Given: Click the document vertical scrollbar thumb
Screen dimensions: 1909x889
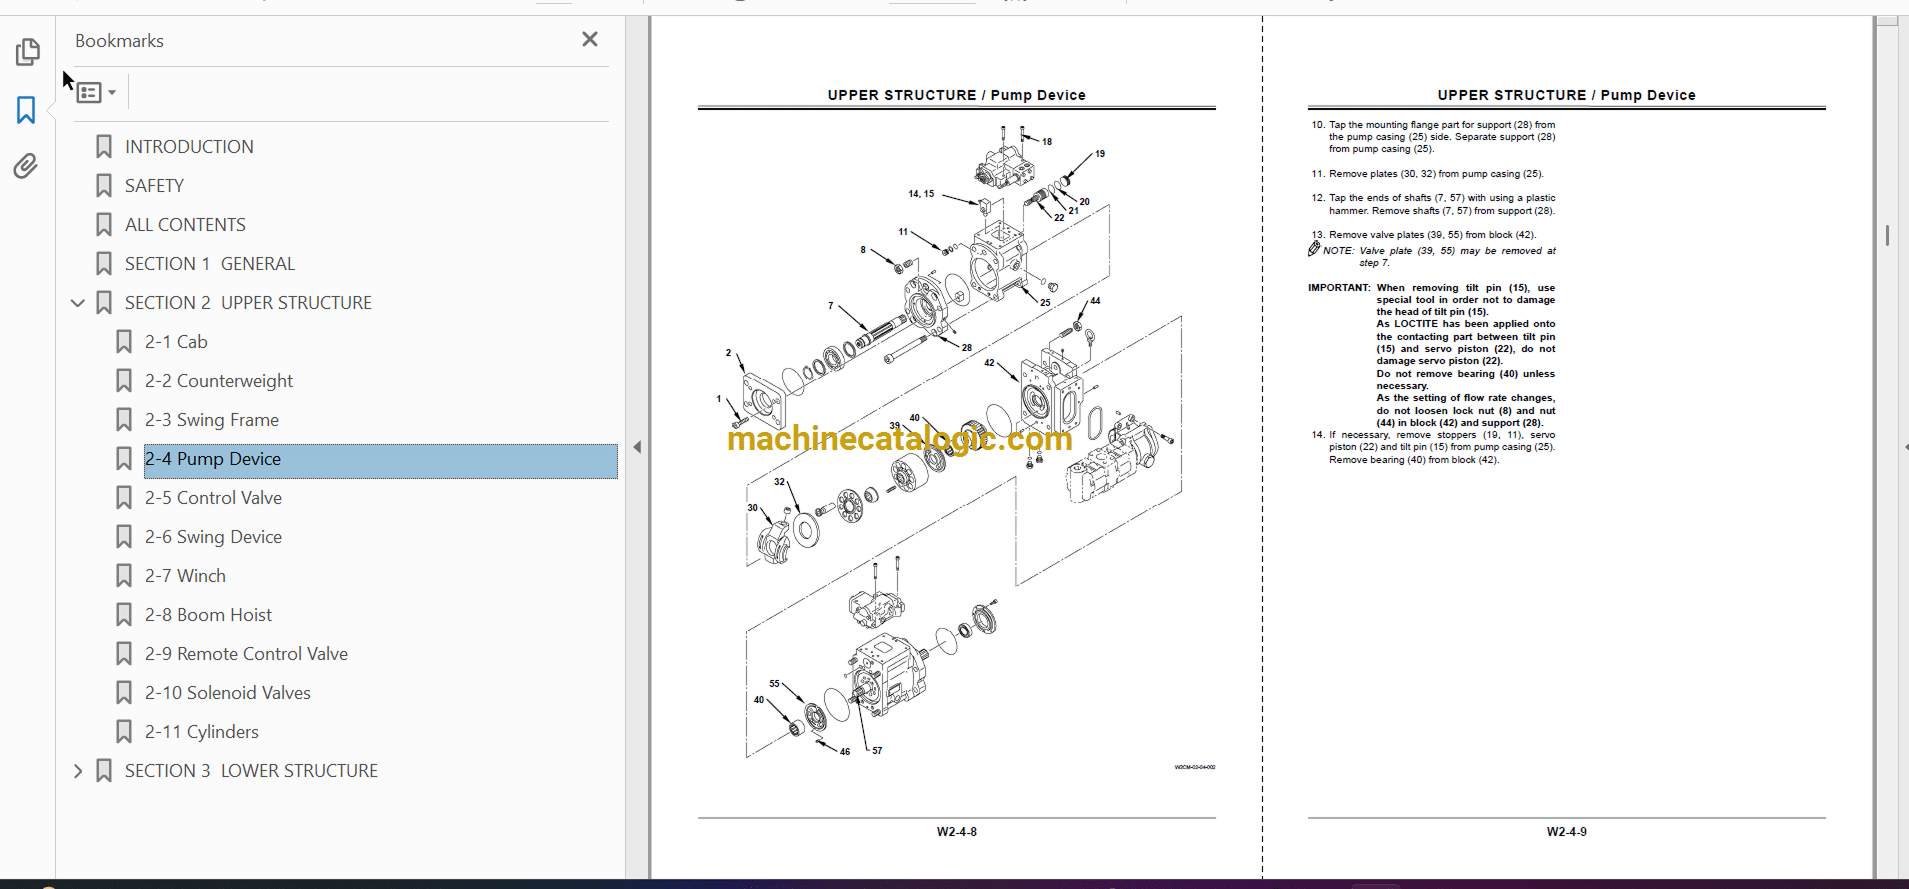Looking at the screenshot, I should tap(1887, 235).
